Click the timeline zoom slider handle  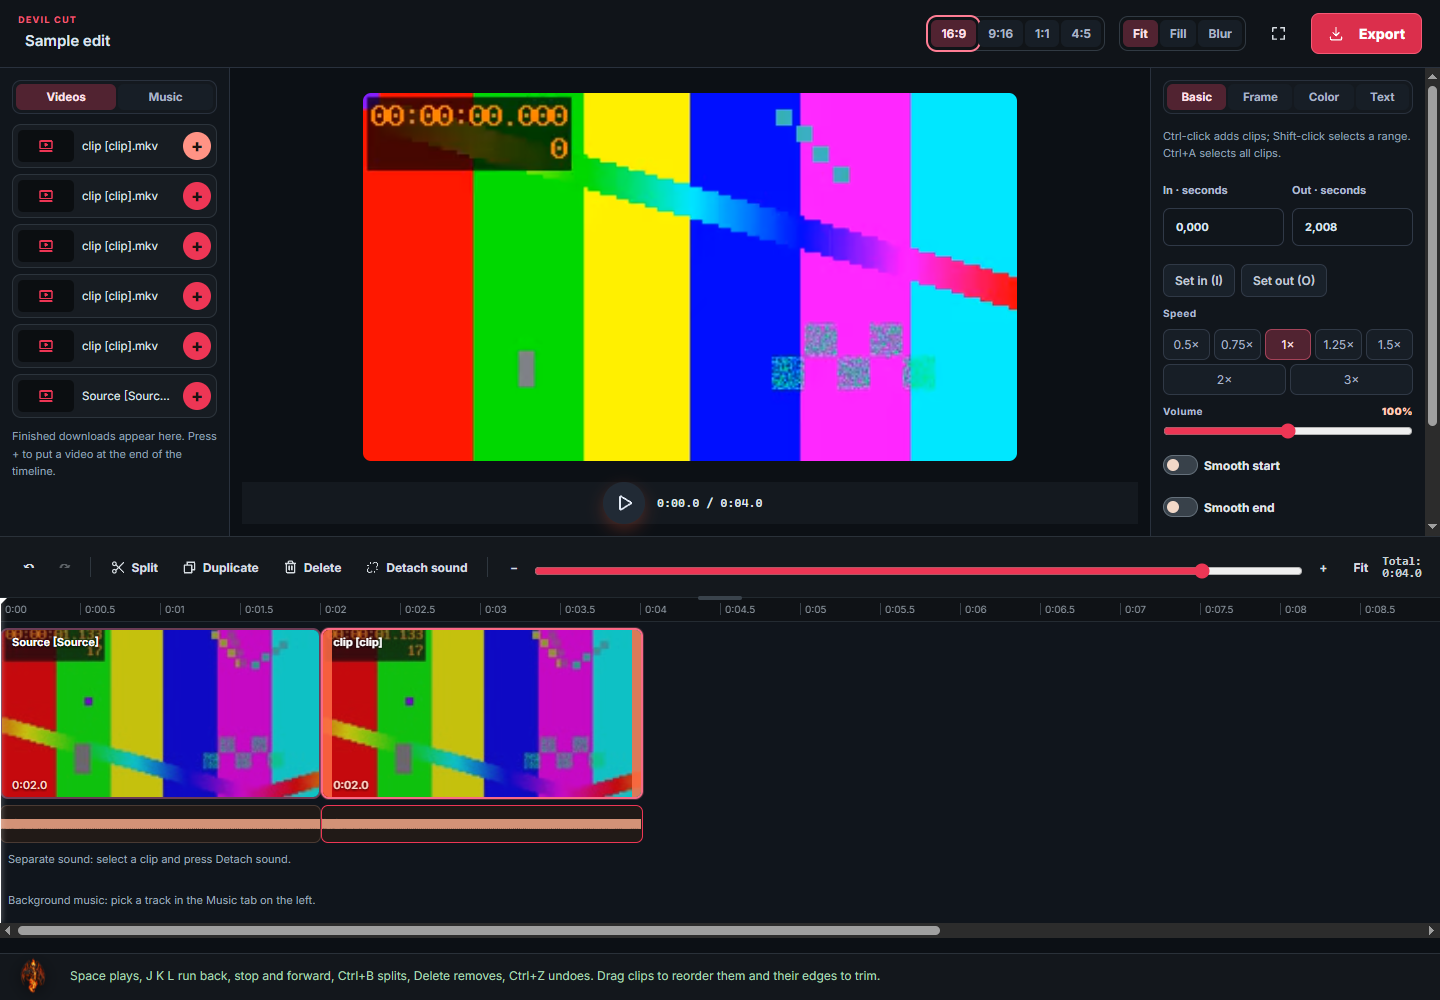pyautogui.click(x=1202, y=570)
